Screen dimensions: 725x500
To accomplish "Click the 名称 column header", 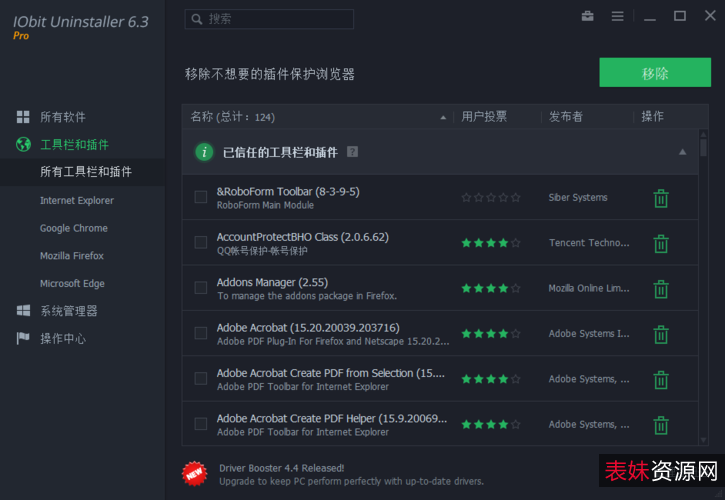I will [x=232, y=117].
